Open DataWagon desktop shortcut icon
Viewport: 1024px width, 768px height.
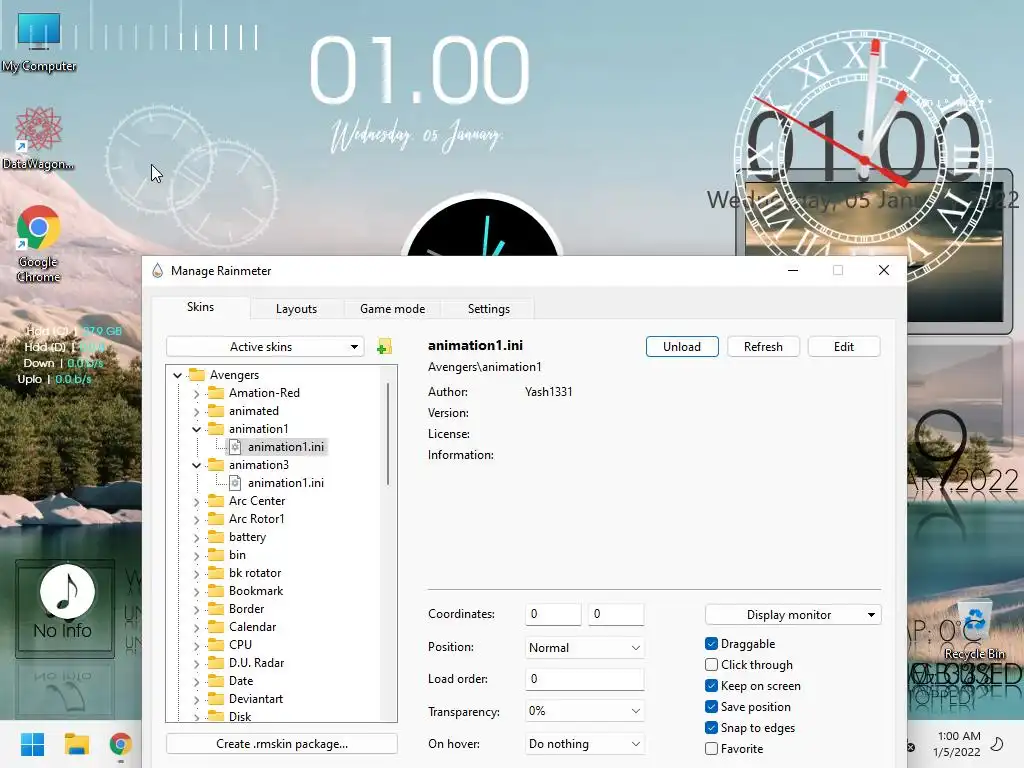(x=38, y=138)
